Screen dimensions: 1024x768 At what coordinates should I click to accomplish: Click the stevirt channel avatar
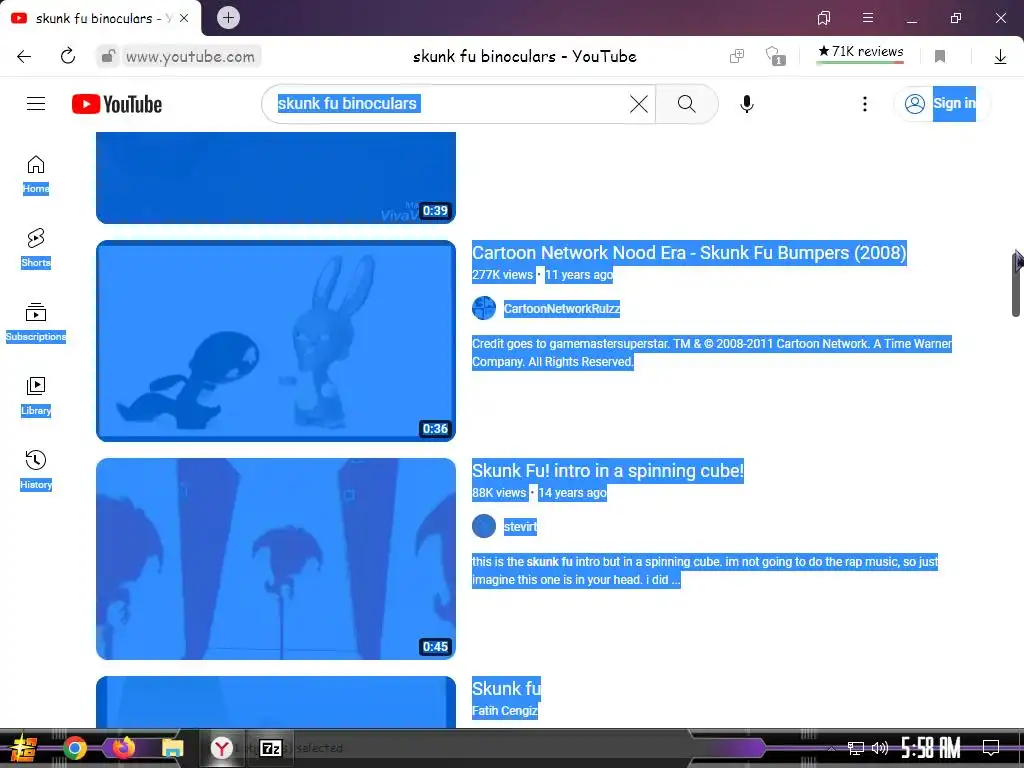click(x=484, y=526)
